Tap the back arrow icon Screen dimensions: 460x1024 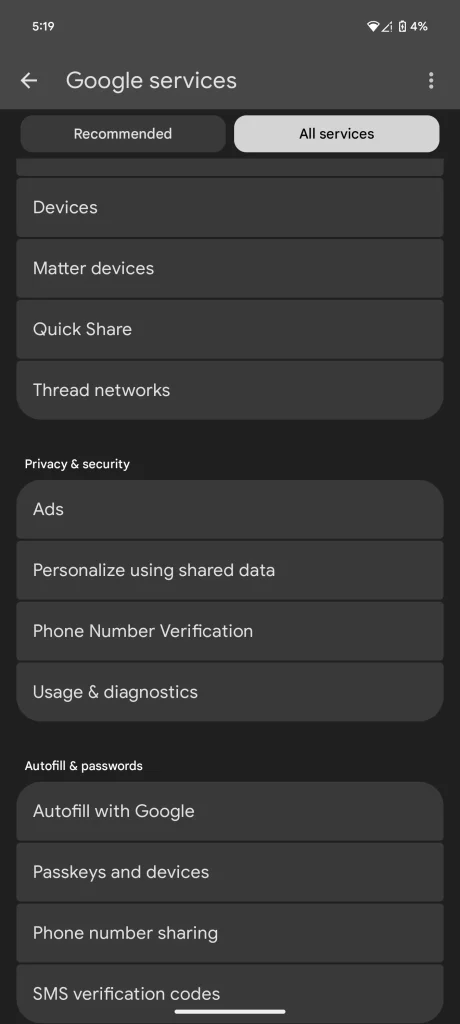[x=29, y=80]
